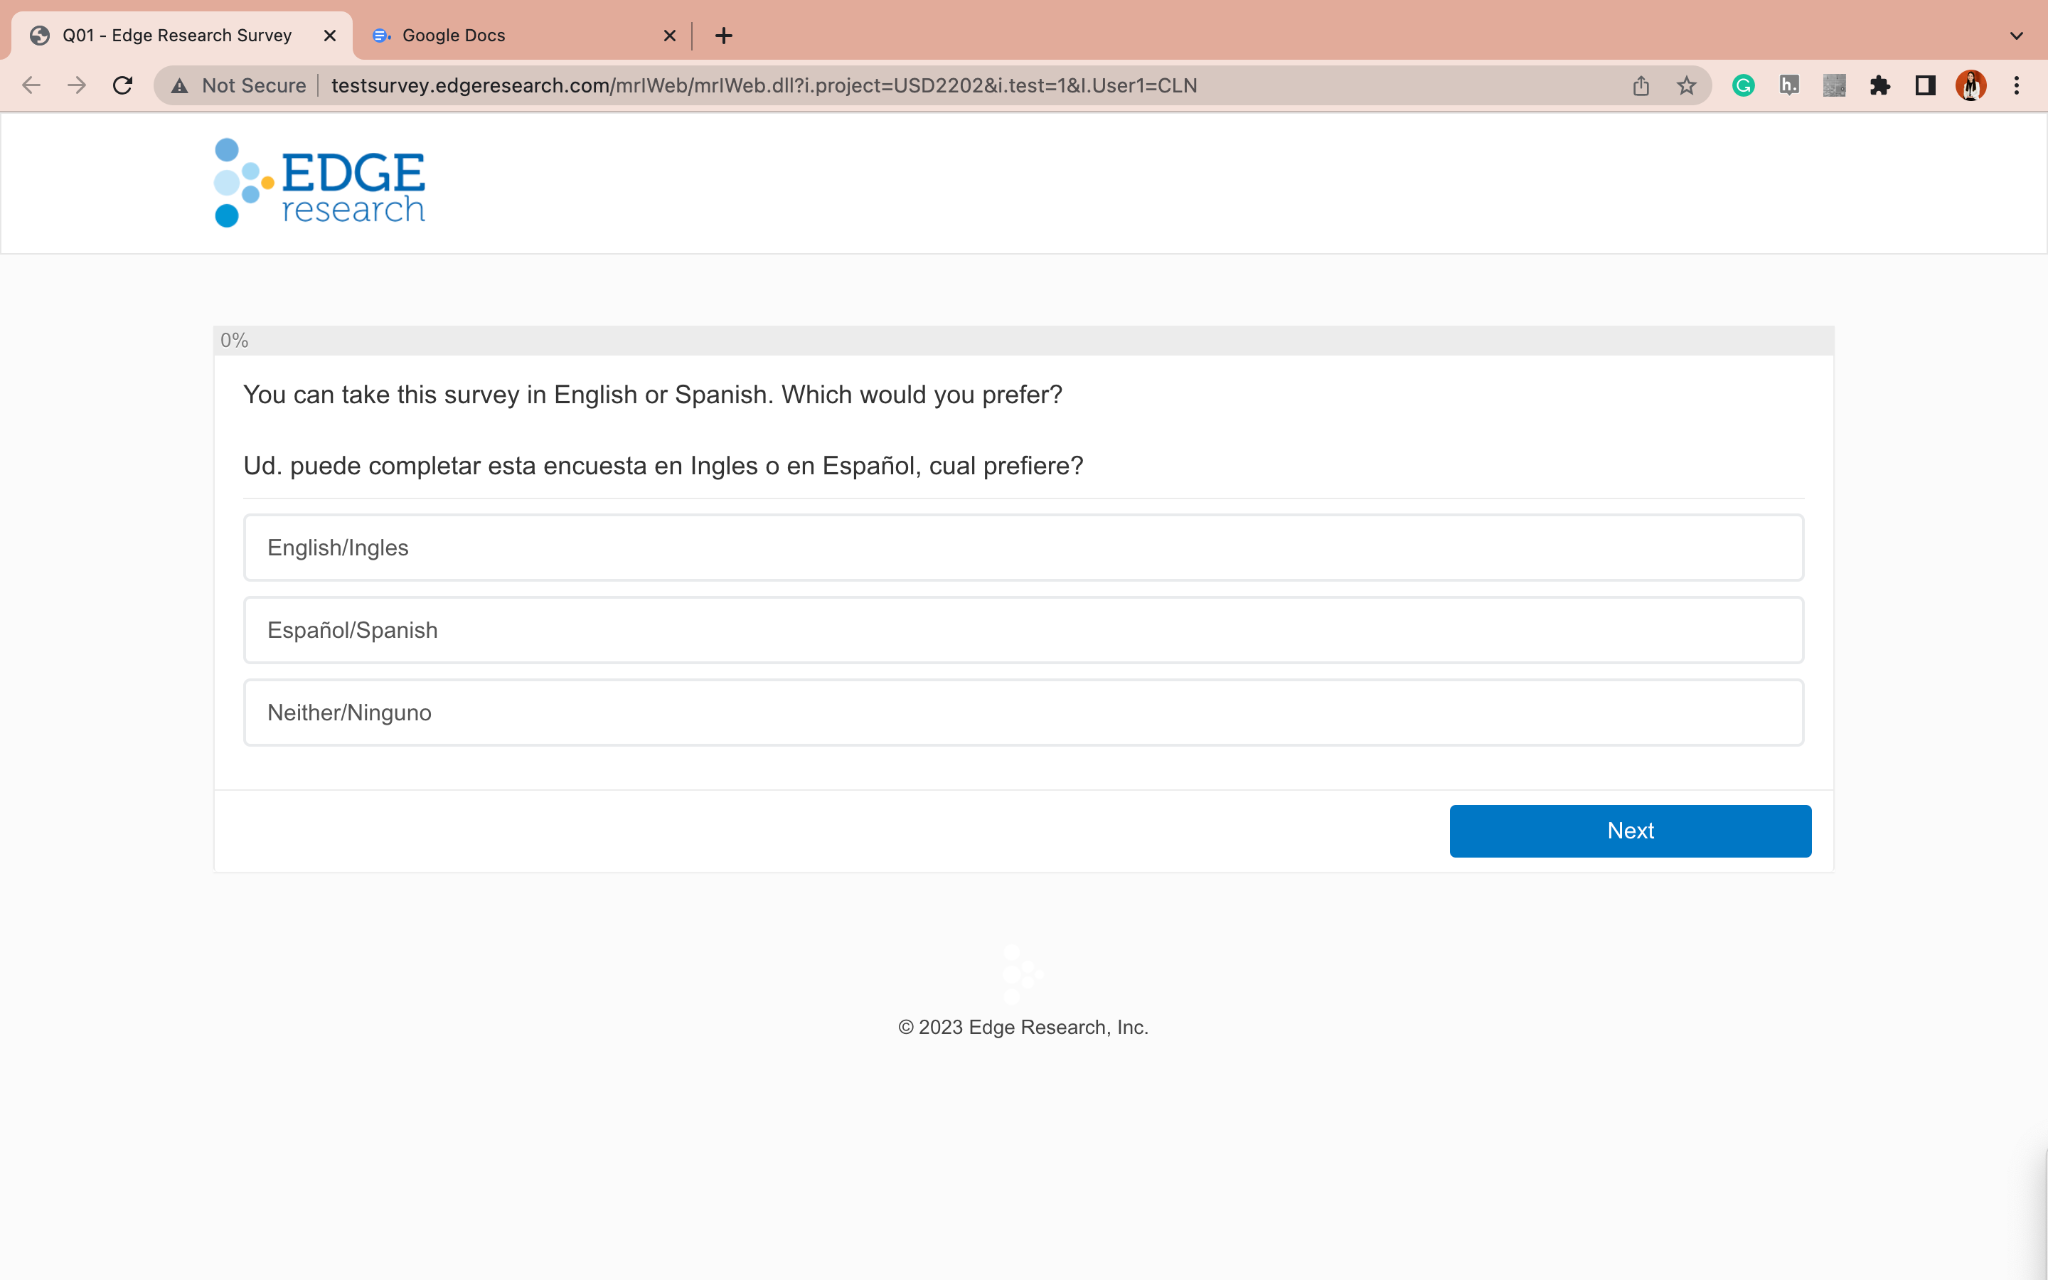Click the address bar URL field

click(764, 86)
